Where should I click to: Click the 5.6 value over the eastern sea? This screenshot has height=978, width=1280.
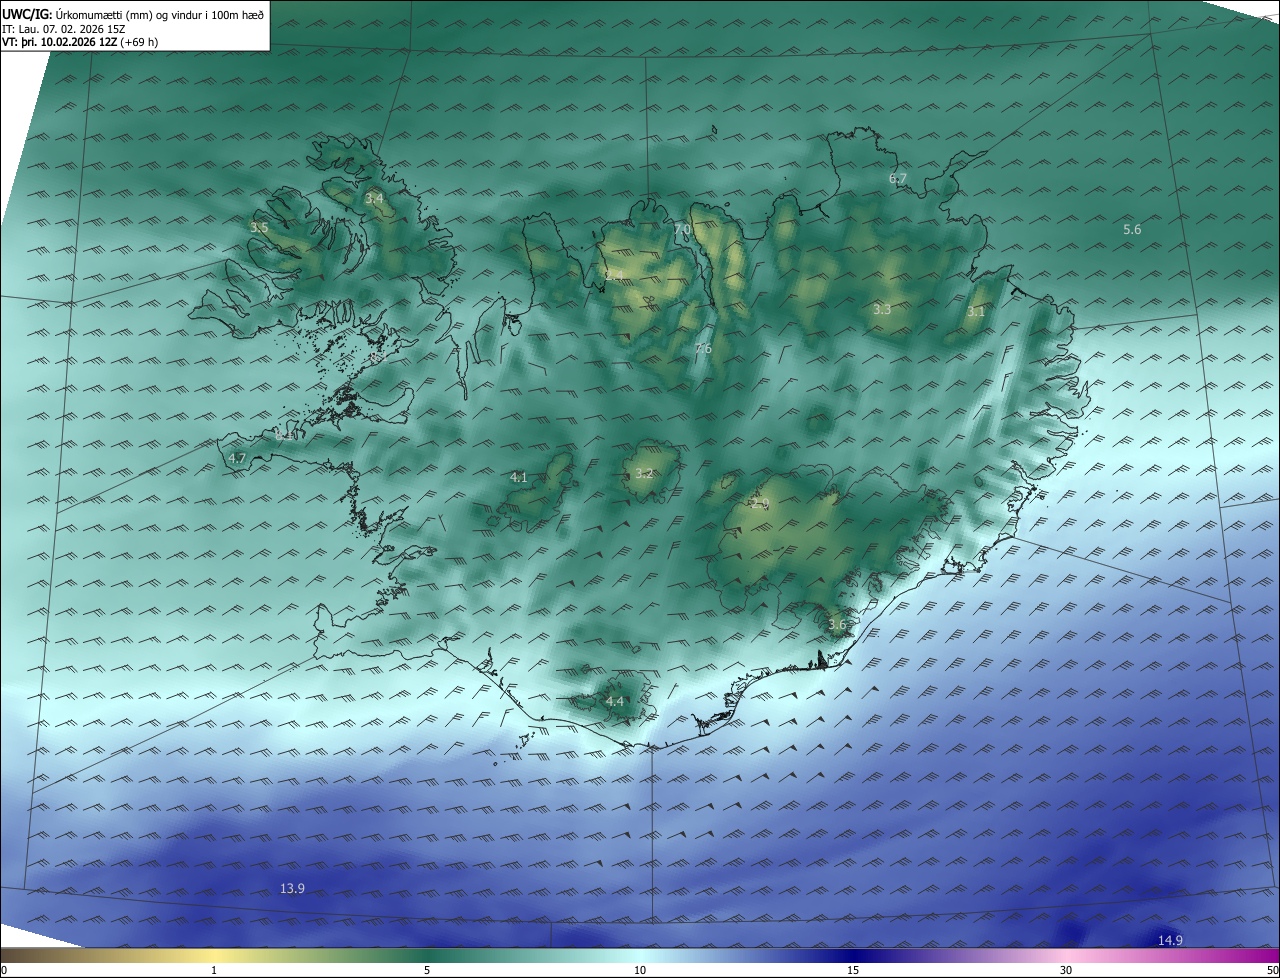click(1132, 230)
